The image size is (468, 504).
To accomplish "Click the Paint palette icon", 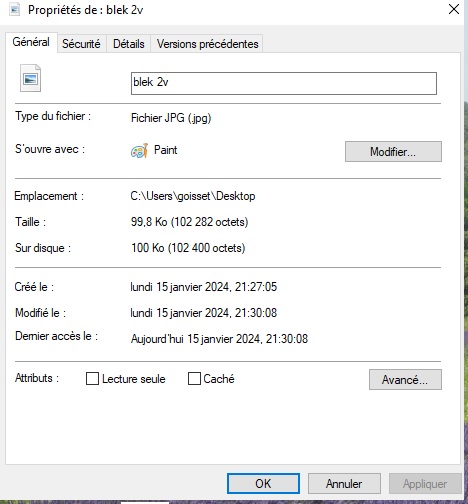I will tap(139, 151).
